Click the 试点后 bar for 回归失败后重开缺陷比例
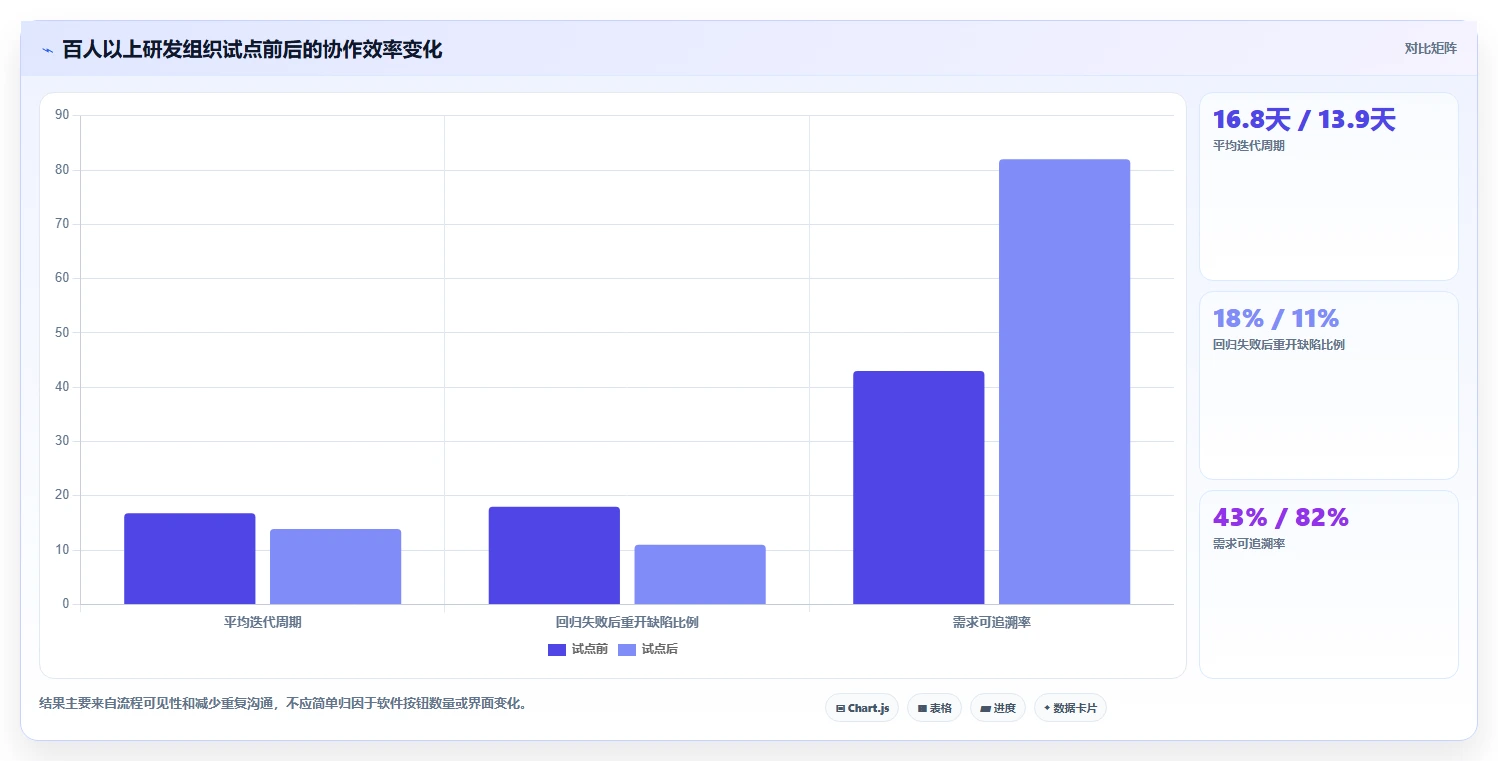The width and height of the screenshot is (1498, 761). point(700,575)
